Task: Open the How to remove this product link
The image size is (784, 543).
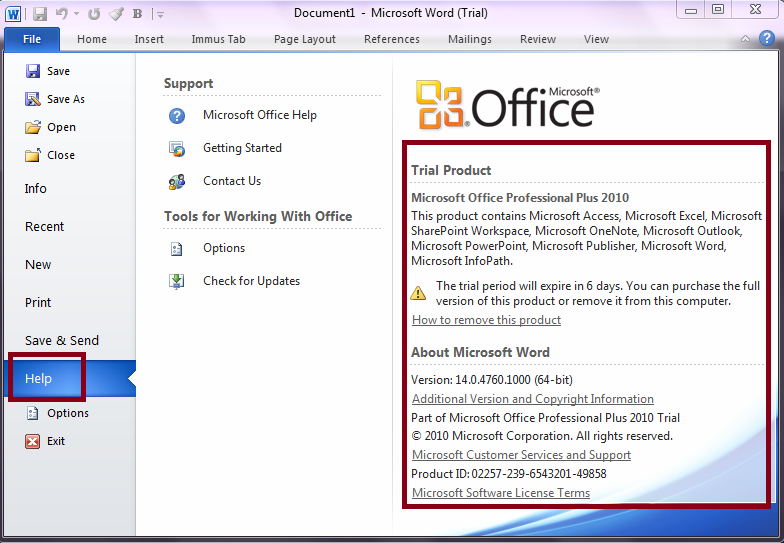Action: 486,320
